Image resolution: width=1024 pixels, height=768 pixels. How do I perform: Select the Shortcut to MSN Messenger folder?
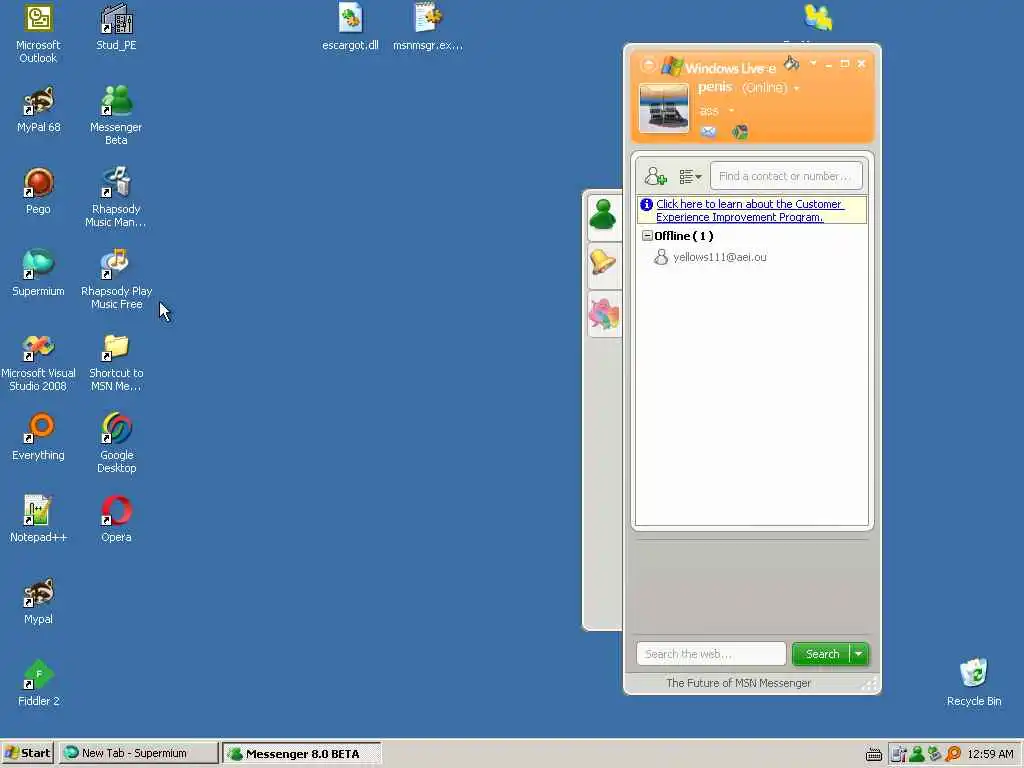coord(116,362)
